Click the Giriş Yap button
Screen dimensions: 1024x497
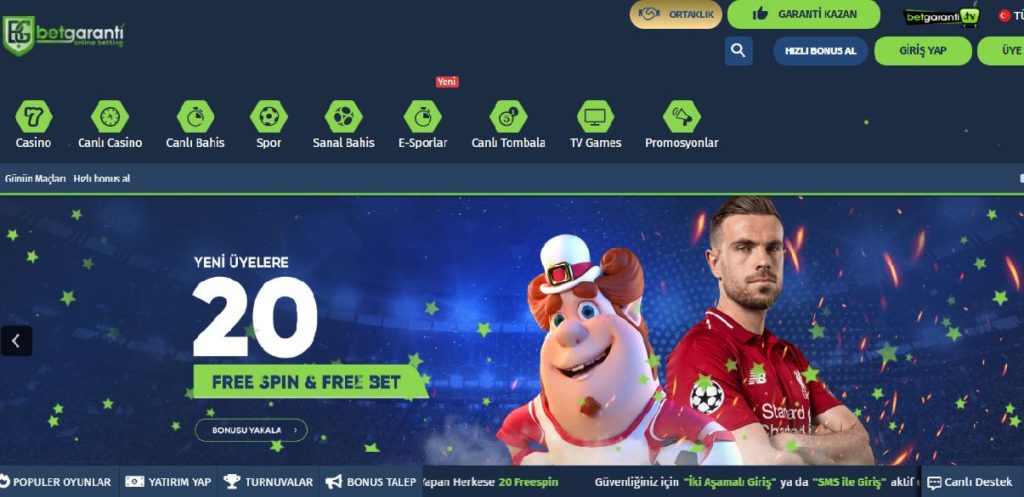point(923,51)
